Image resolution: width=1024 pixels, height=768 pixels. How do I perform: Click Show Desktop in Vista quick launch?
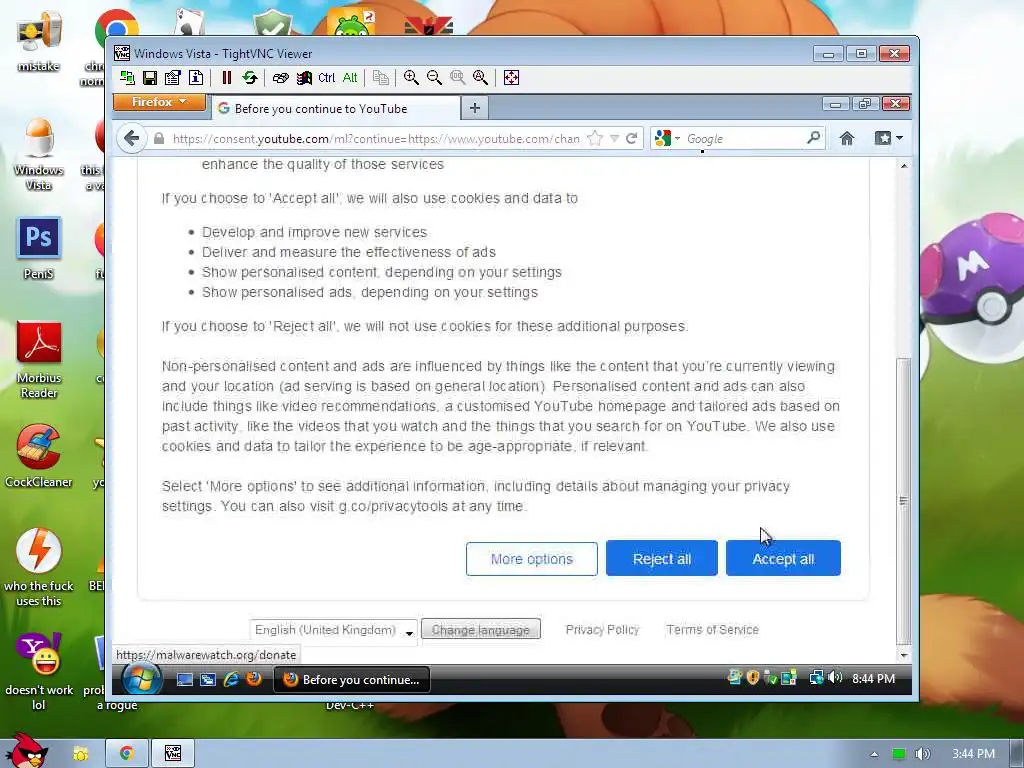pos(185,680)
